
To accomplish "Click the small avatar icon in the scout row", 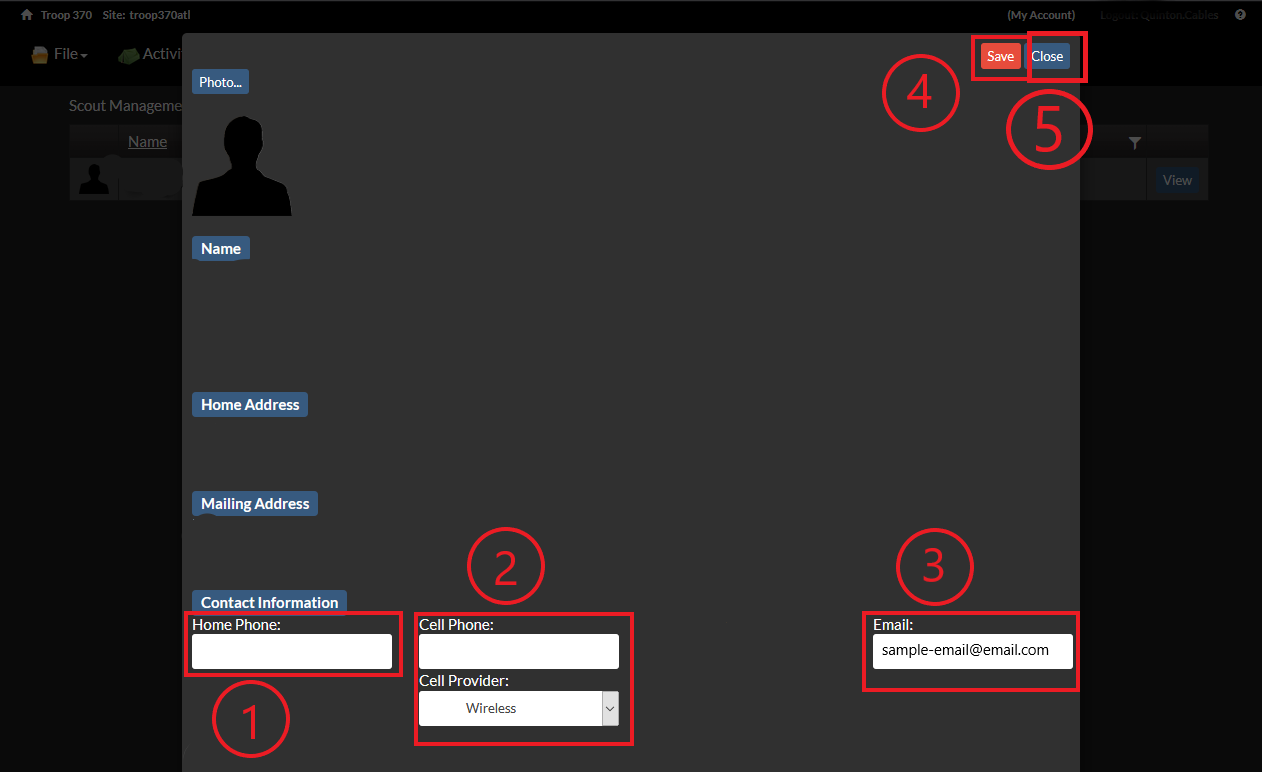I will click(93, 179).
